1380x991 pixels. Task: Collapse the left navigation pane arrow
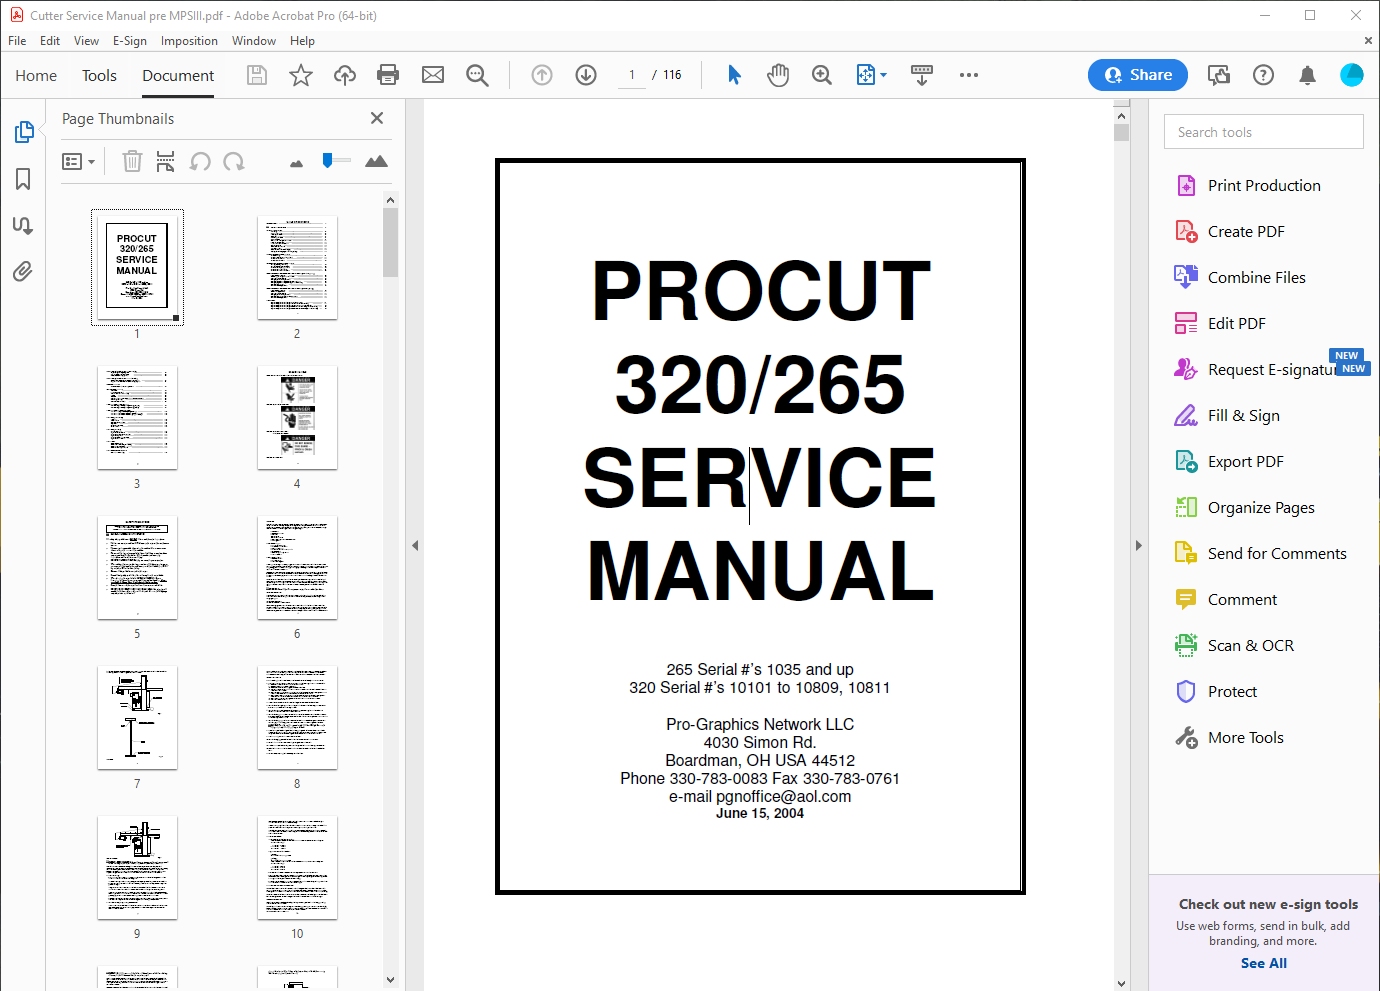point(415,545)
